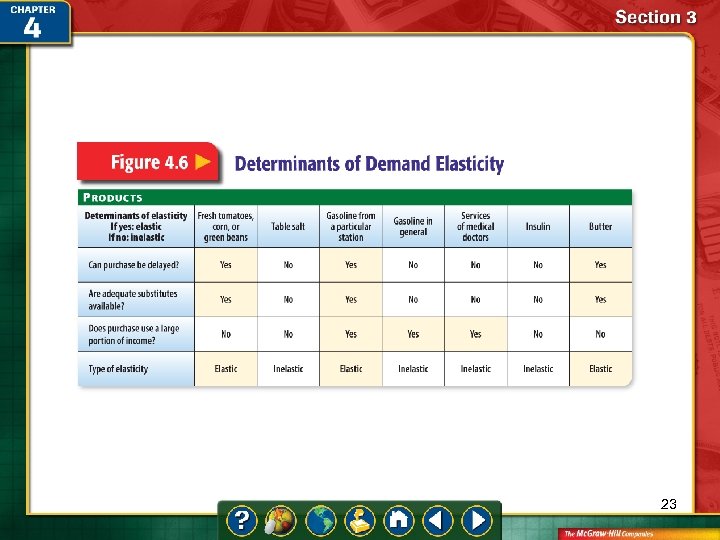Open the art palette resources icon

click(x=281, y=520)
